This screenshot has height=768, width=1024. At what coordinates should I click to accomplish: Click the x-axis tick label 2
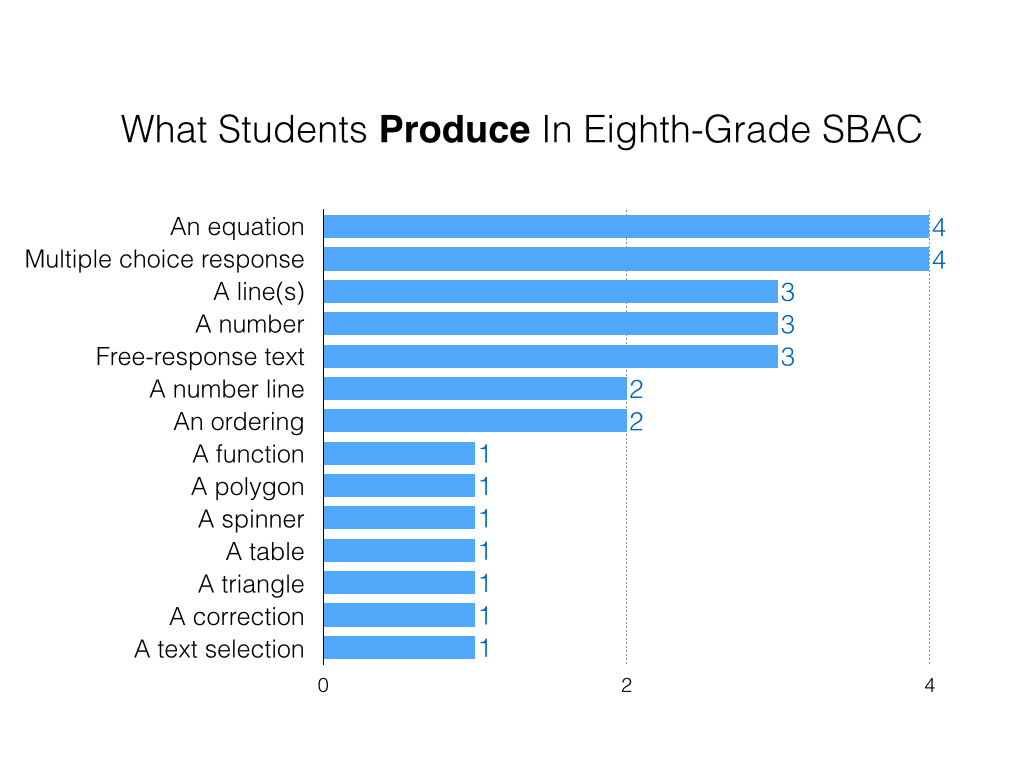pyautogui.click(x=626, y=686)
